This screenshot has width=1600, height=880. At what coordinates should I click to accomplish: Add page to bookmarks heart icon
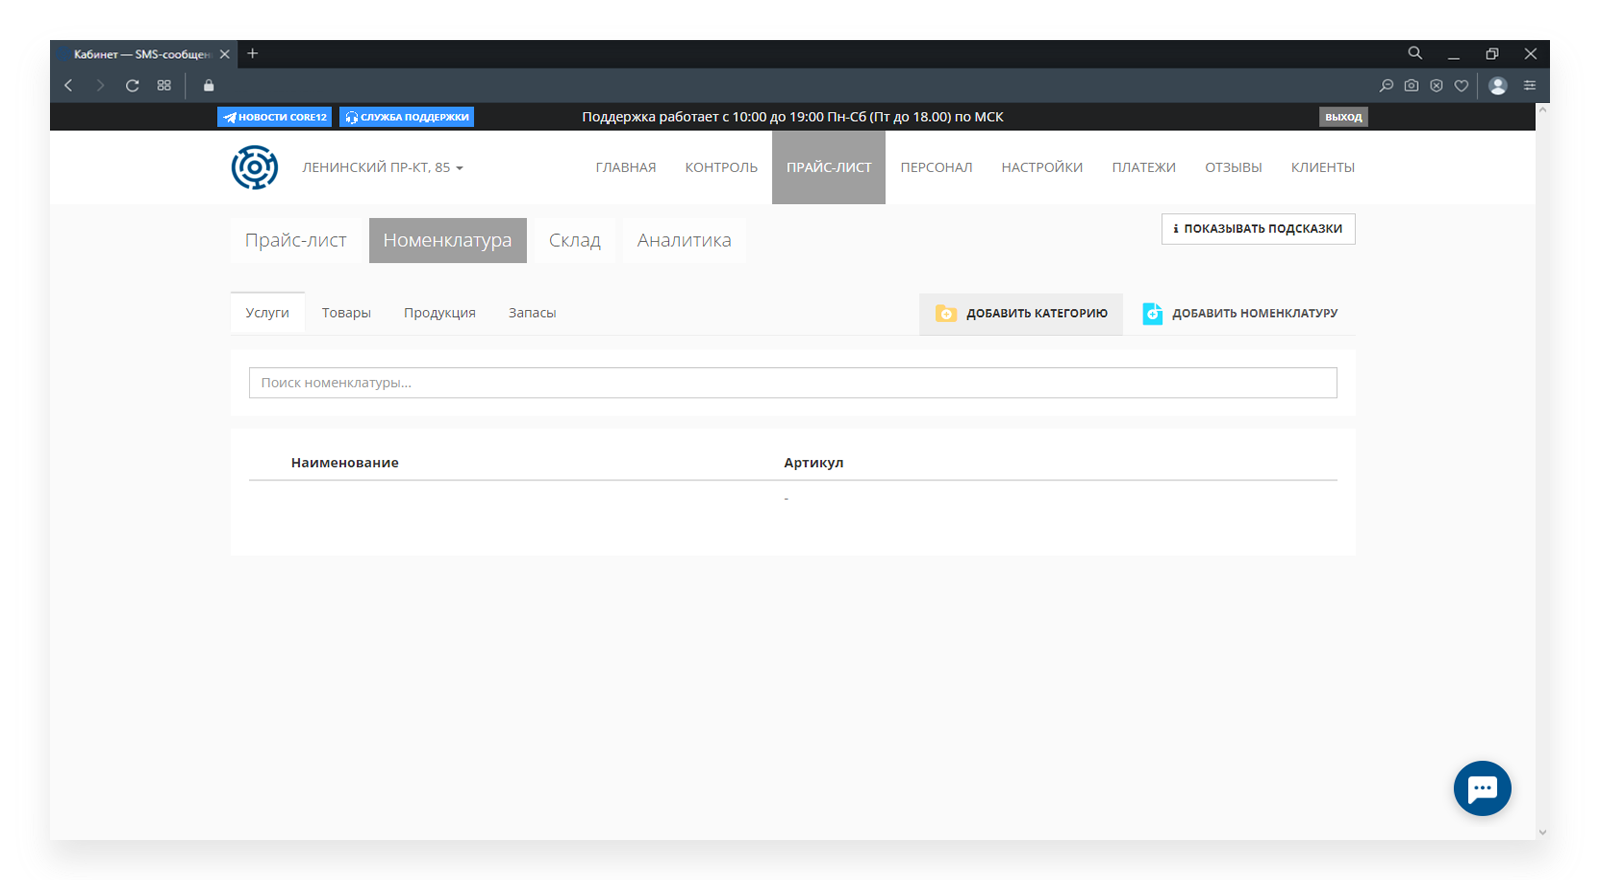1461,86
